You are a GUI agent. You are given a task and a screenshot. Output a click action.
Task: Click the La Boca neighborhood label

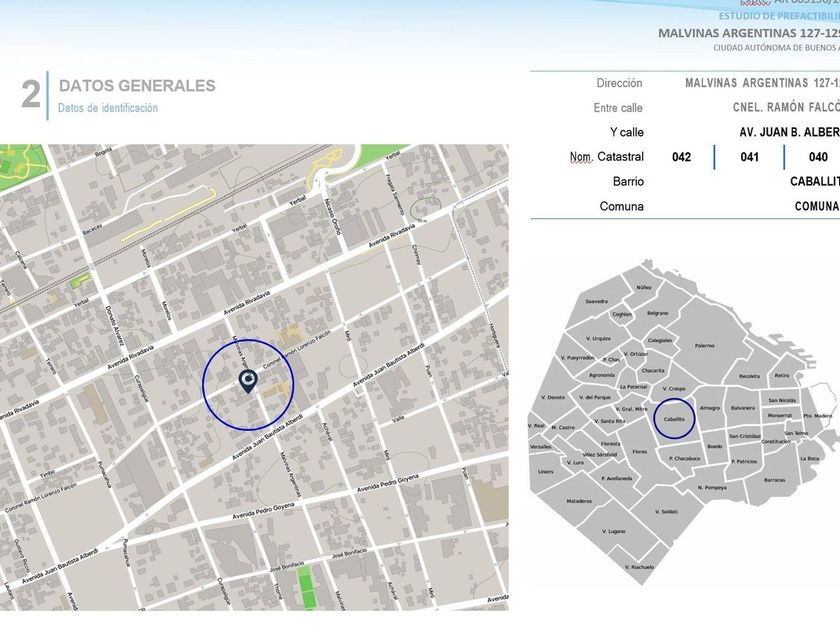pyautogui.click(x=809, y=459)
